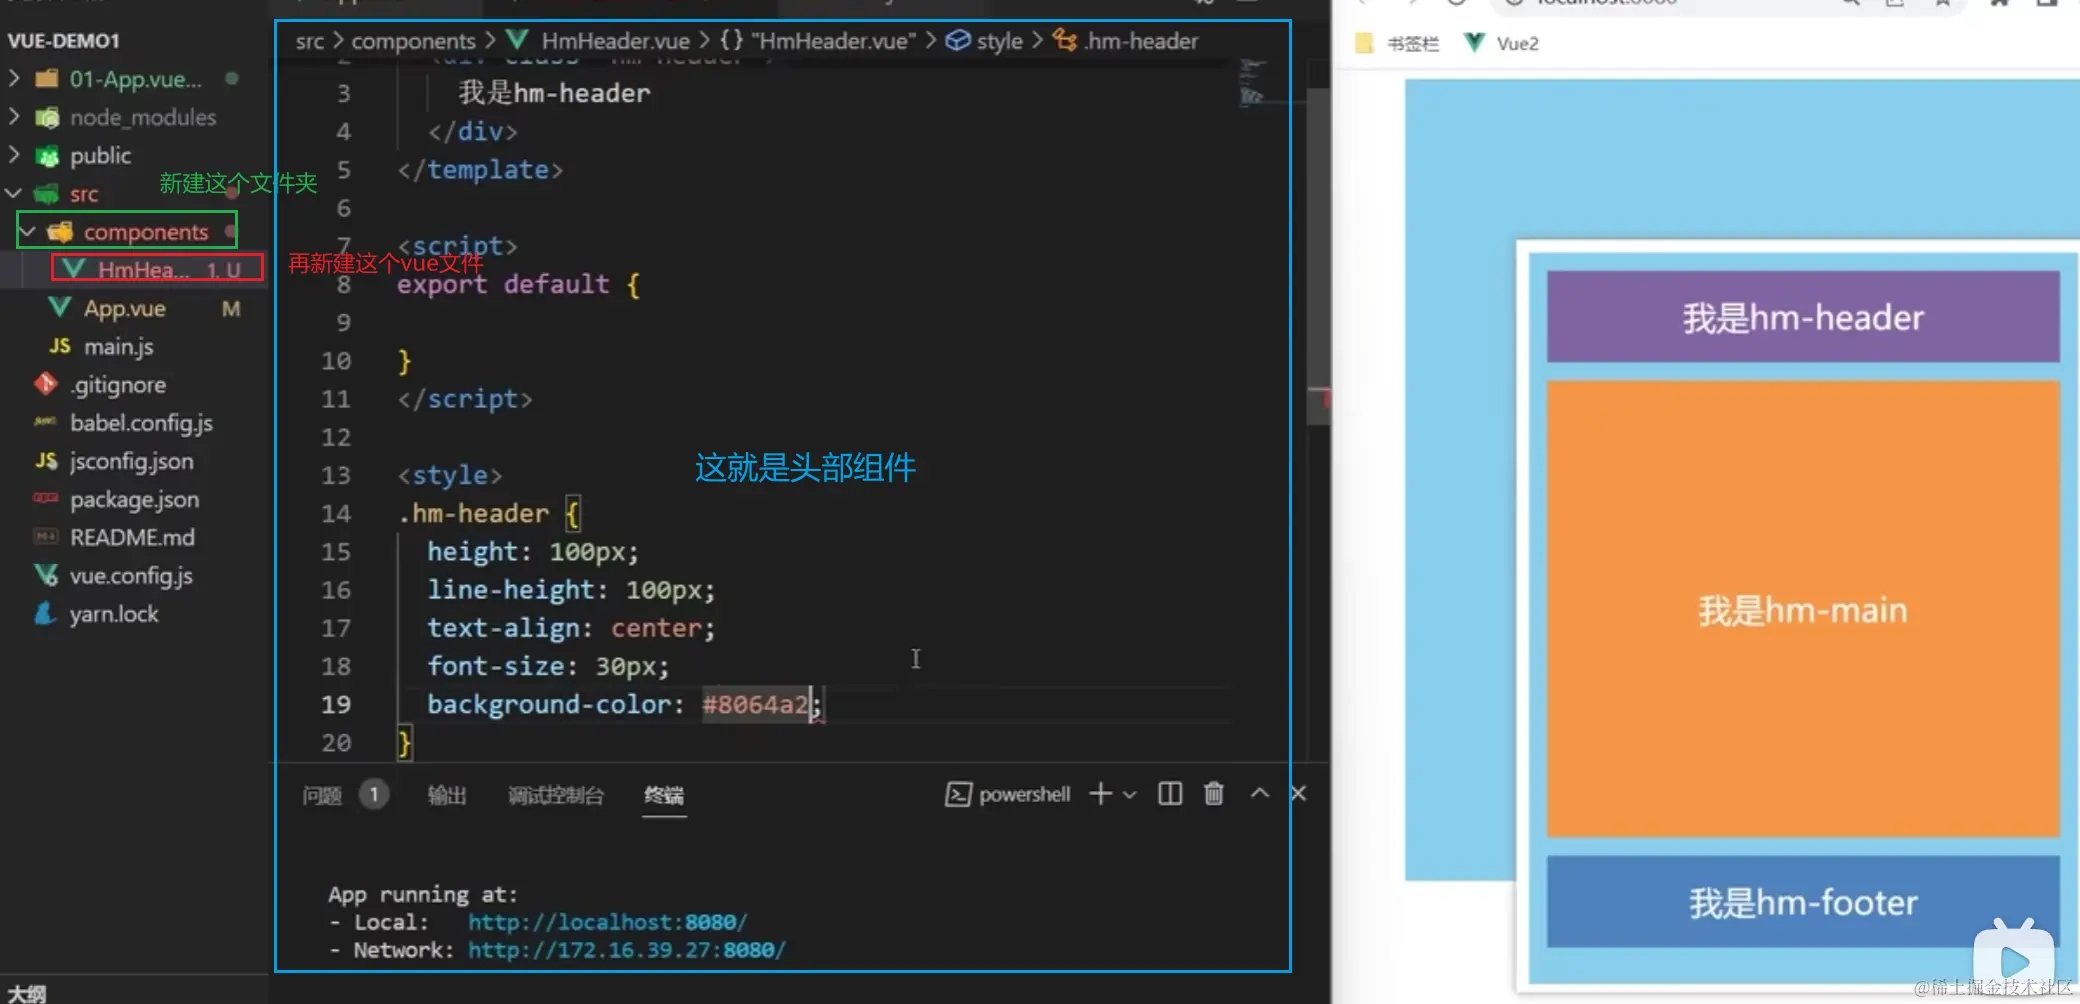Open package.json file

tap(135, 499)
